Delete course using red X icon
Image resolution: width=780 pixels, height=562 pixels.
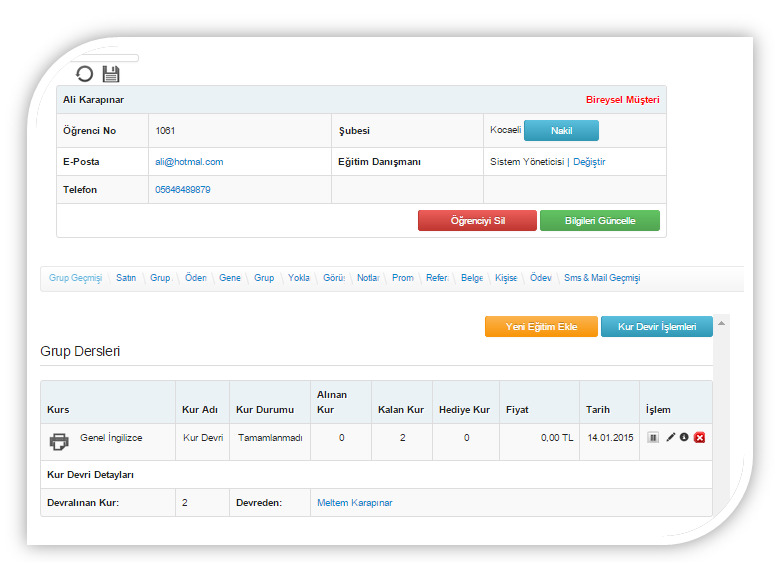coord(700,438)
